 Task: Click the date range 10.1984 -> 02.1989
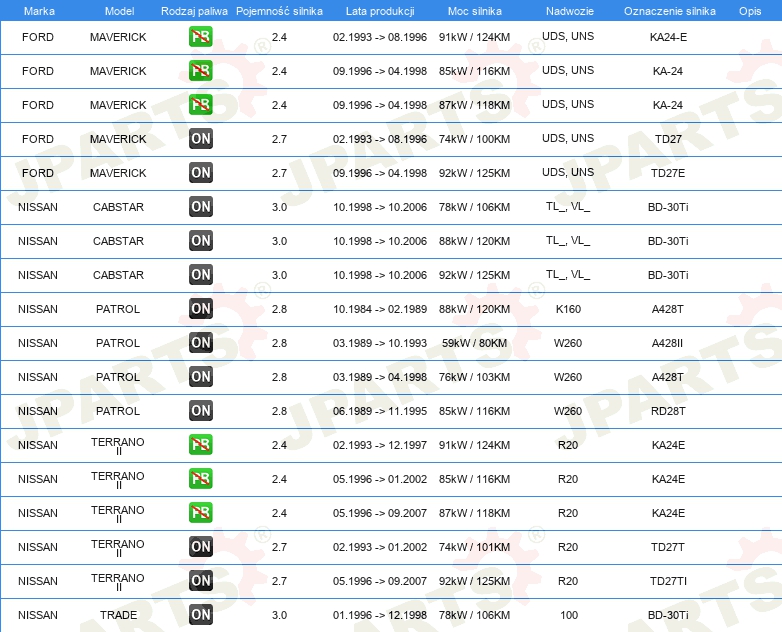click(x=380, y=309)
